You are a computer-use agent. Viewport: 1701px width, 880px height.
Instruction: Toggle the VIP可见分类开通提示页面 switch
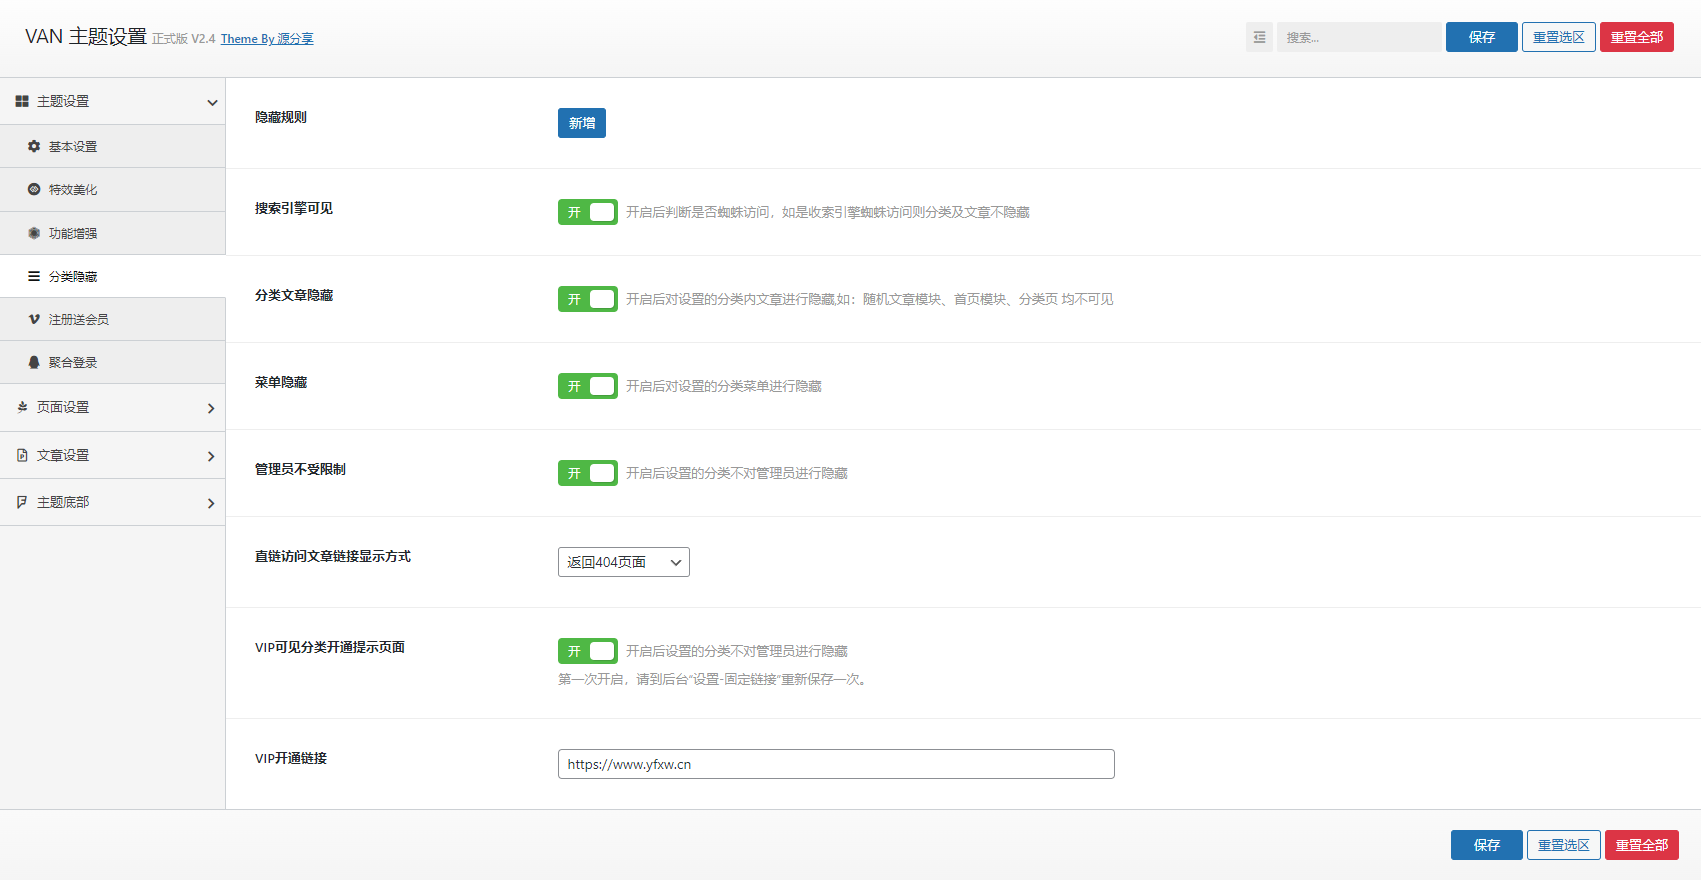(587, 651)
